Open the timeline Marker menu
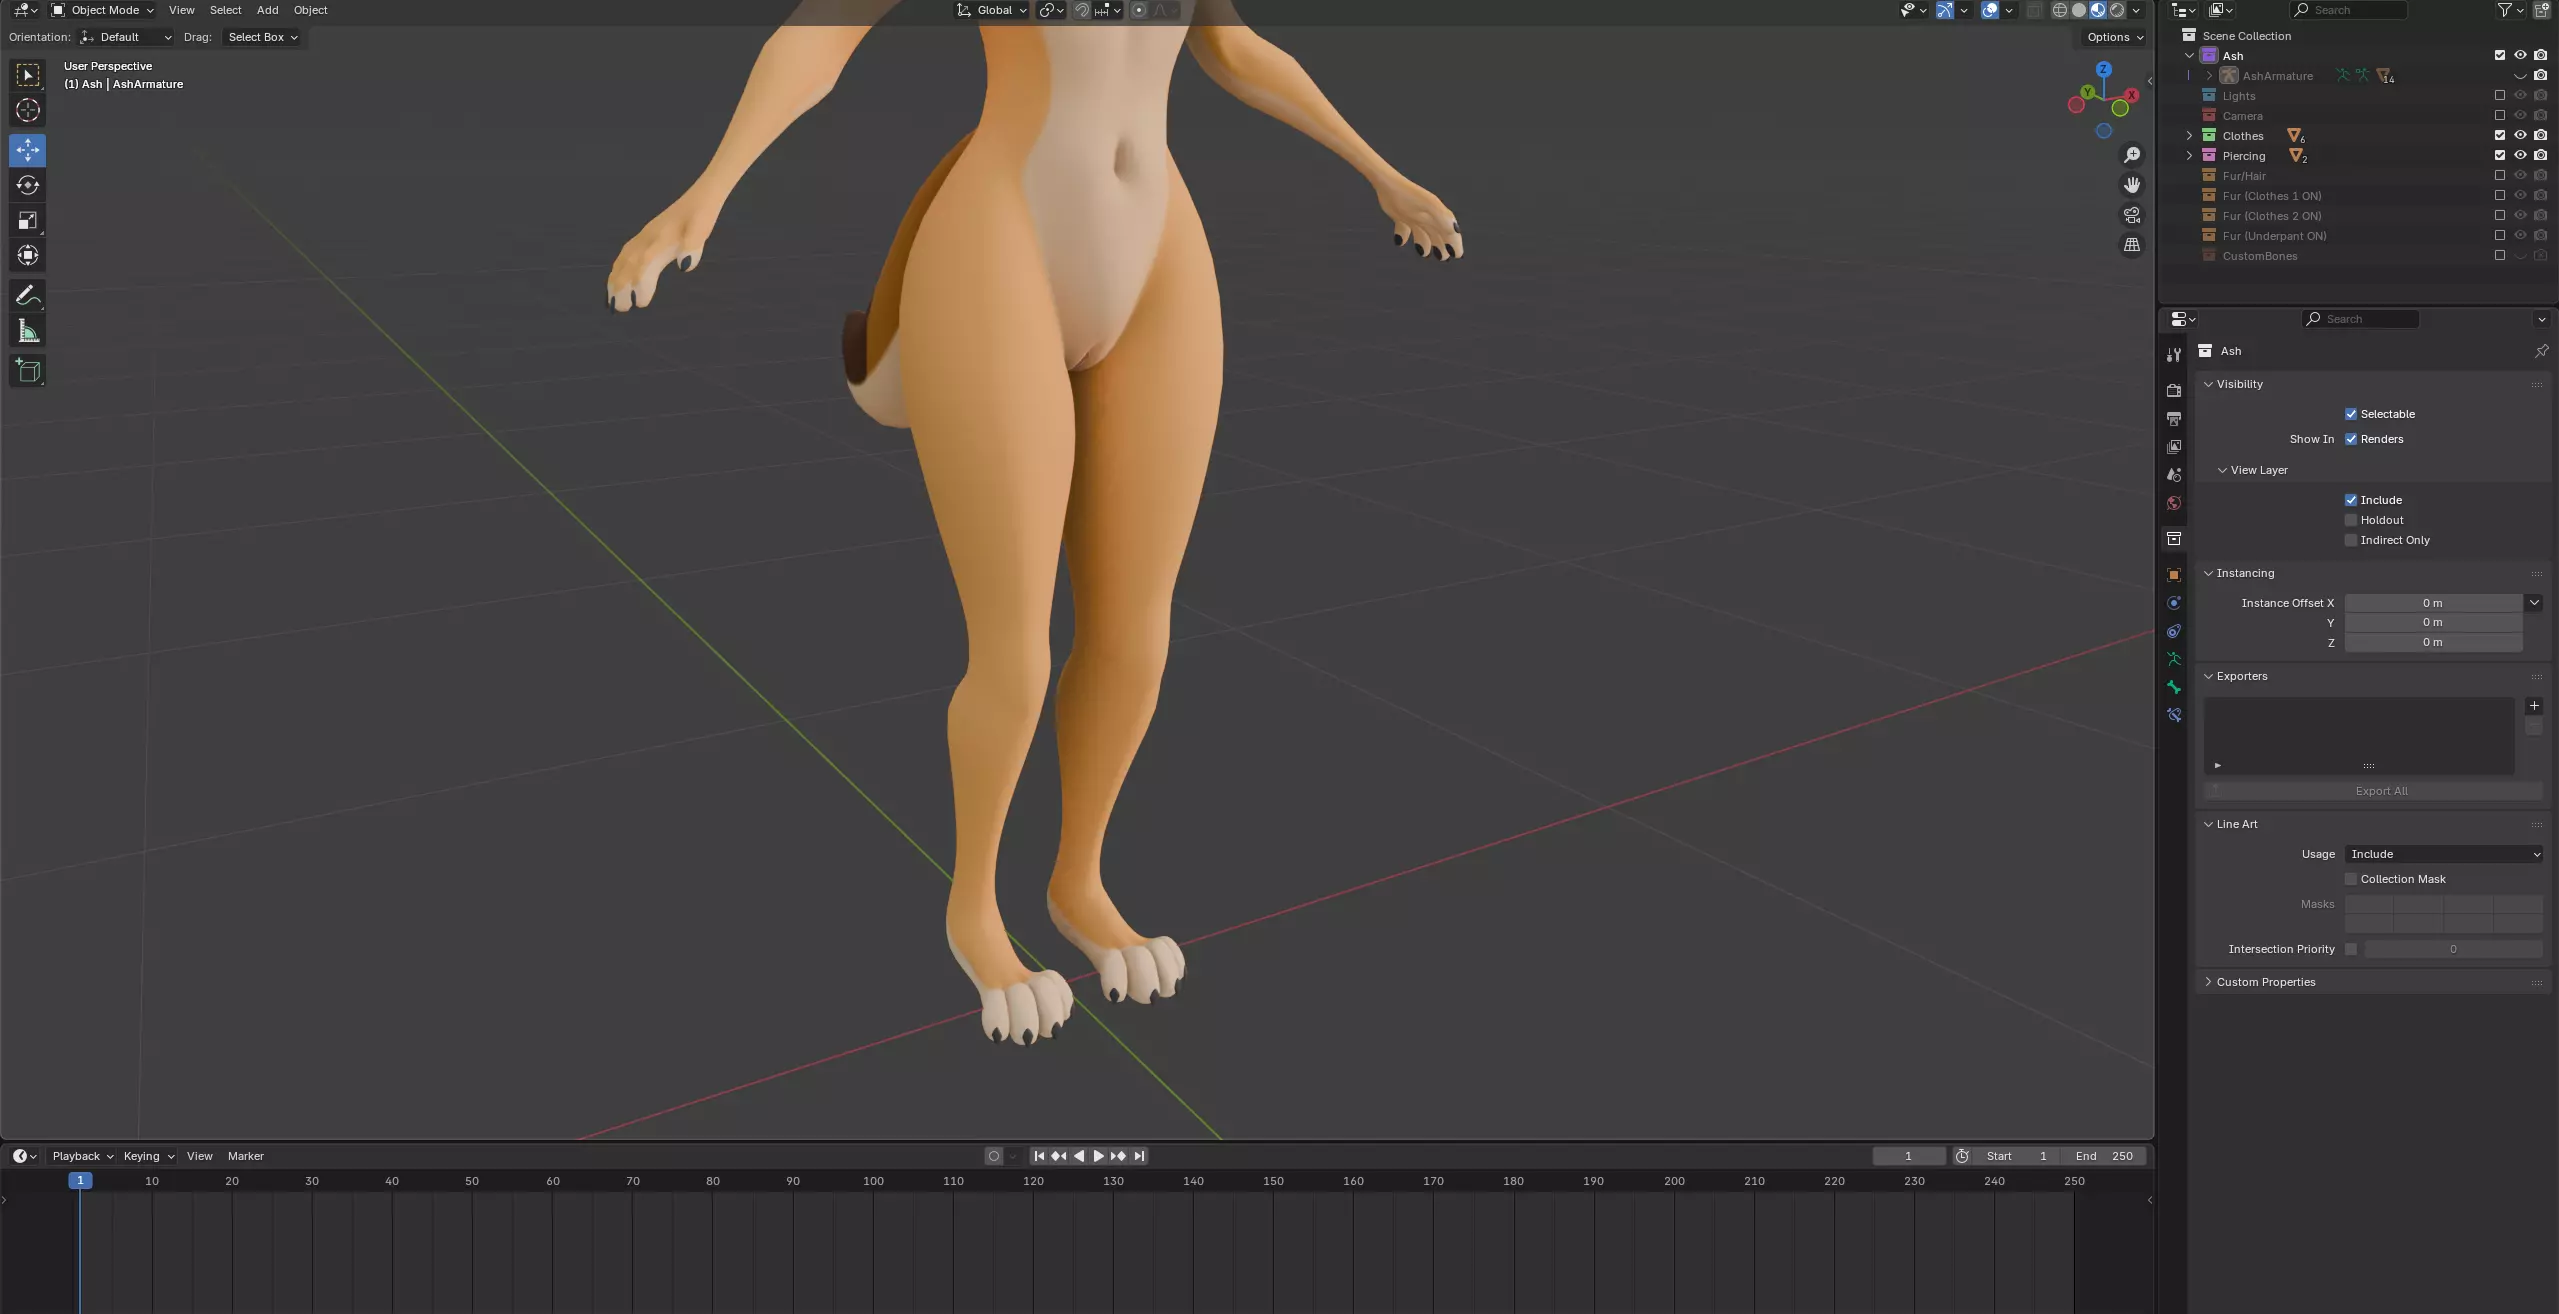This screenshot has width=2559, height=1314. (x=245, y=1156)
